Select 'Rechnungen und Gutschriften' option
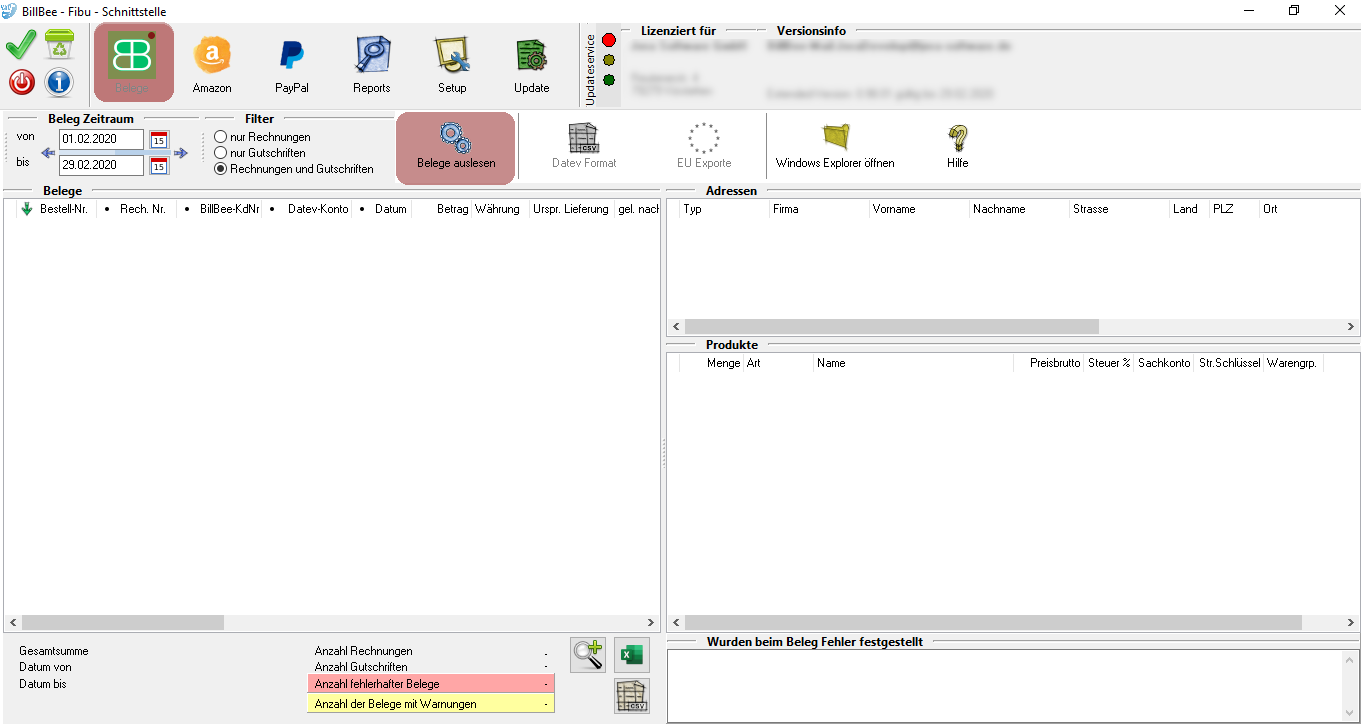Screen dimensions: 1361x726 (x=221, y=169)
